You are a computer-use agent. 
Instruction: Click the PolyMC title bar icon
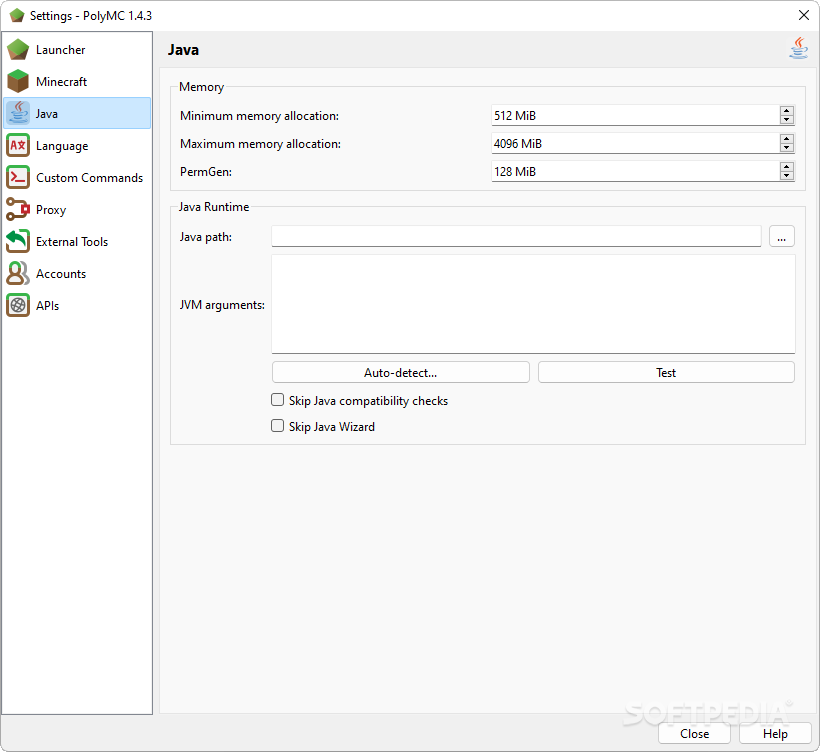coord(17,15)
